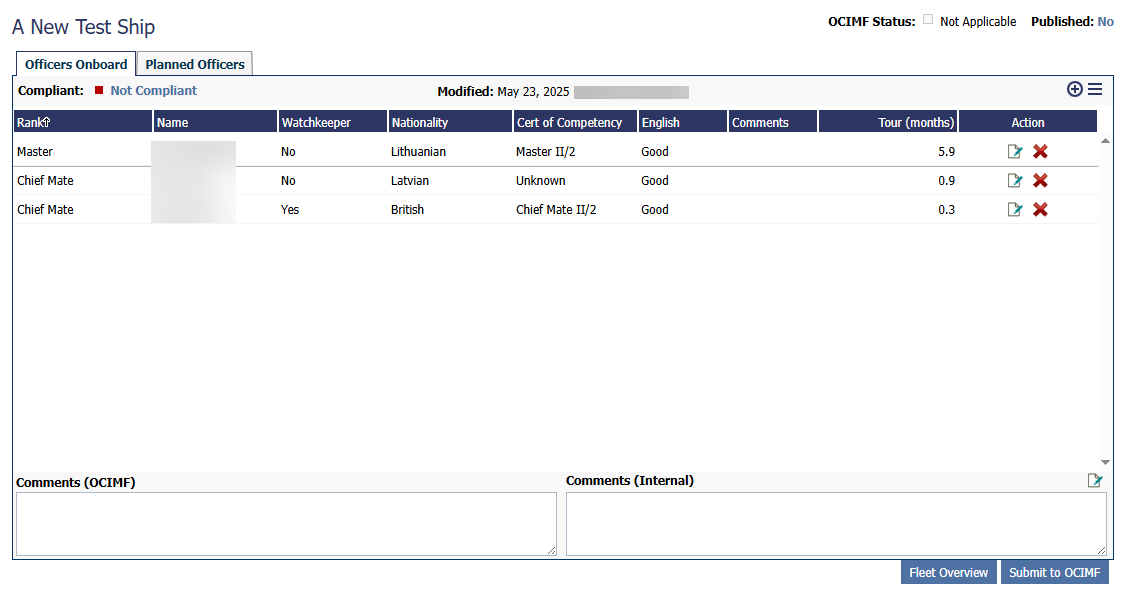Switch to the Planned Officers tab
Screen dimensions: 1136x596
[x=195, y=64]
